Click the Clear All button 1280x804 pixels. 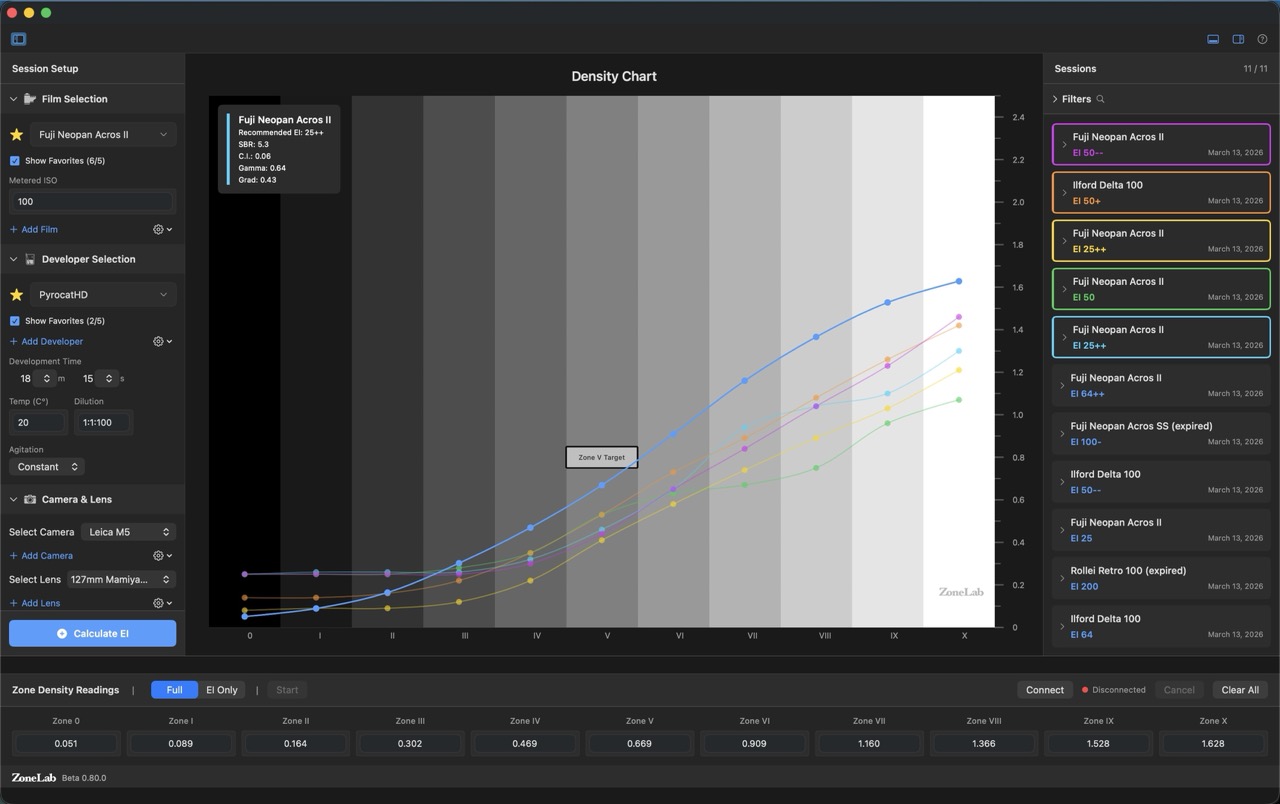coord(1240,690)
